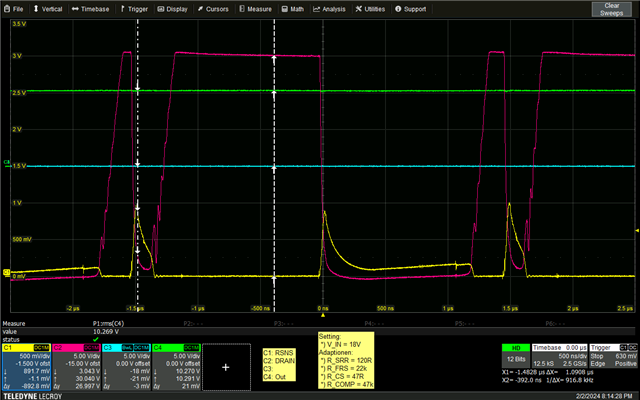The width and height of the screenshot is (640, 400).
Task: Select the yellow C1 channel descriptor box
Action: (25, 366)
